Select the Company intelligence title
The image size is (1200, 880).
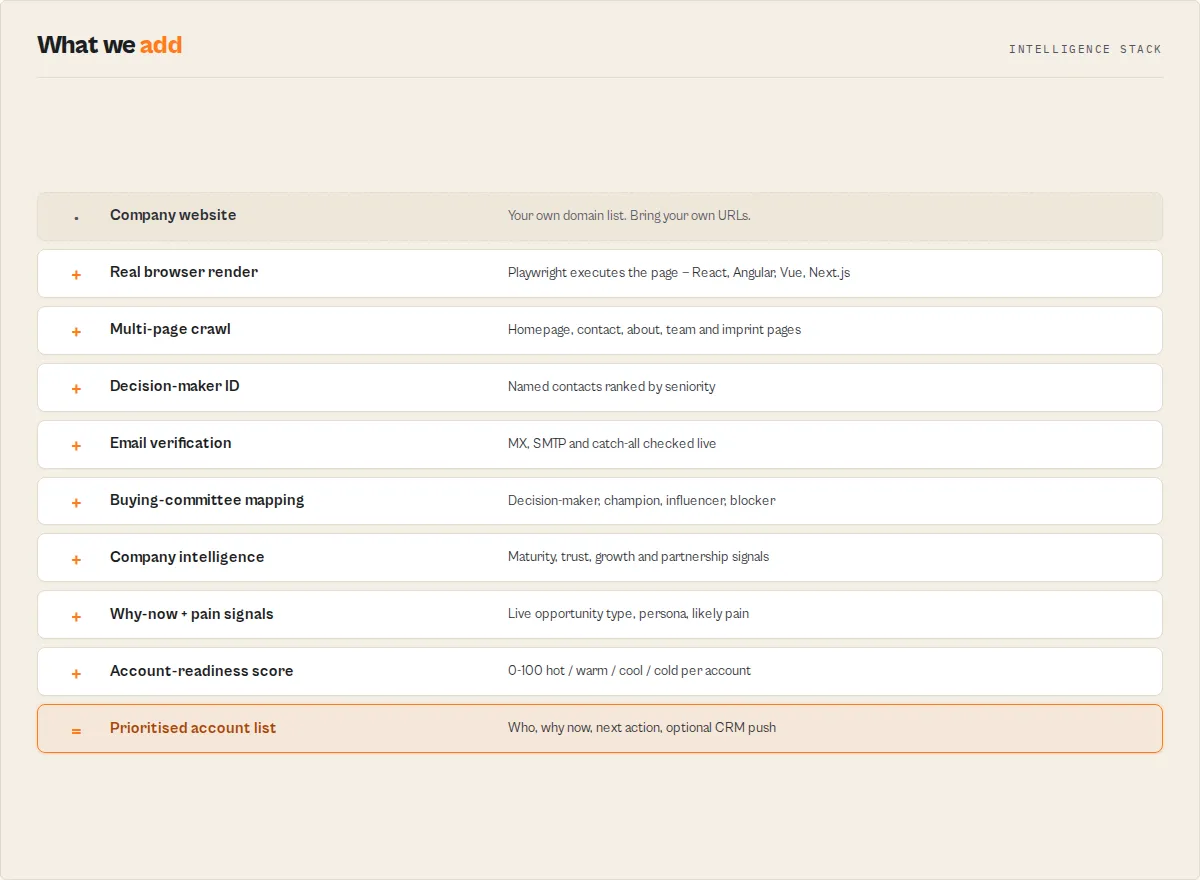[x=187, y=557]
